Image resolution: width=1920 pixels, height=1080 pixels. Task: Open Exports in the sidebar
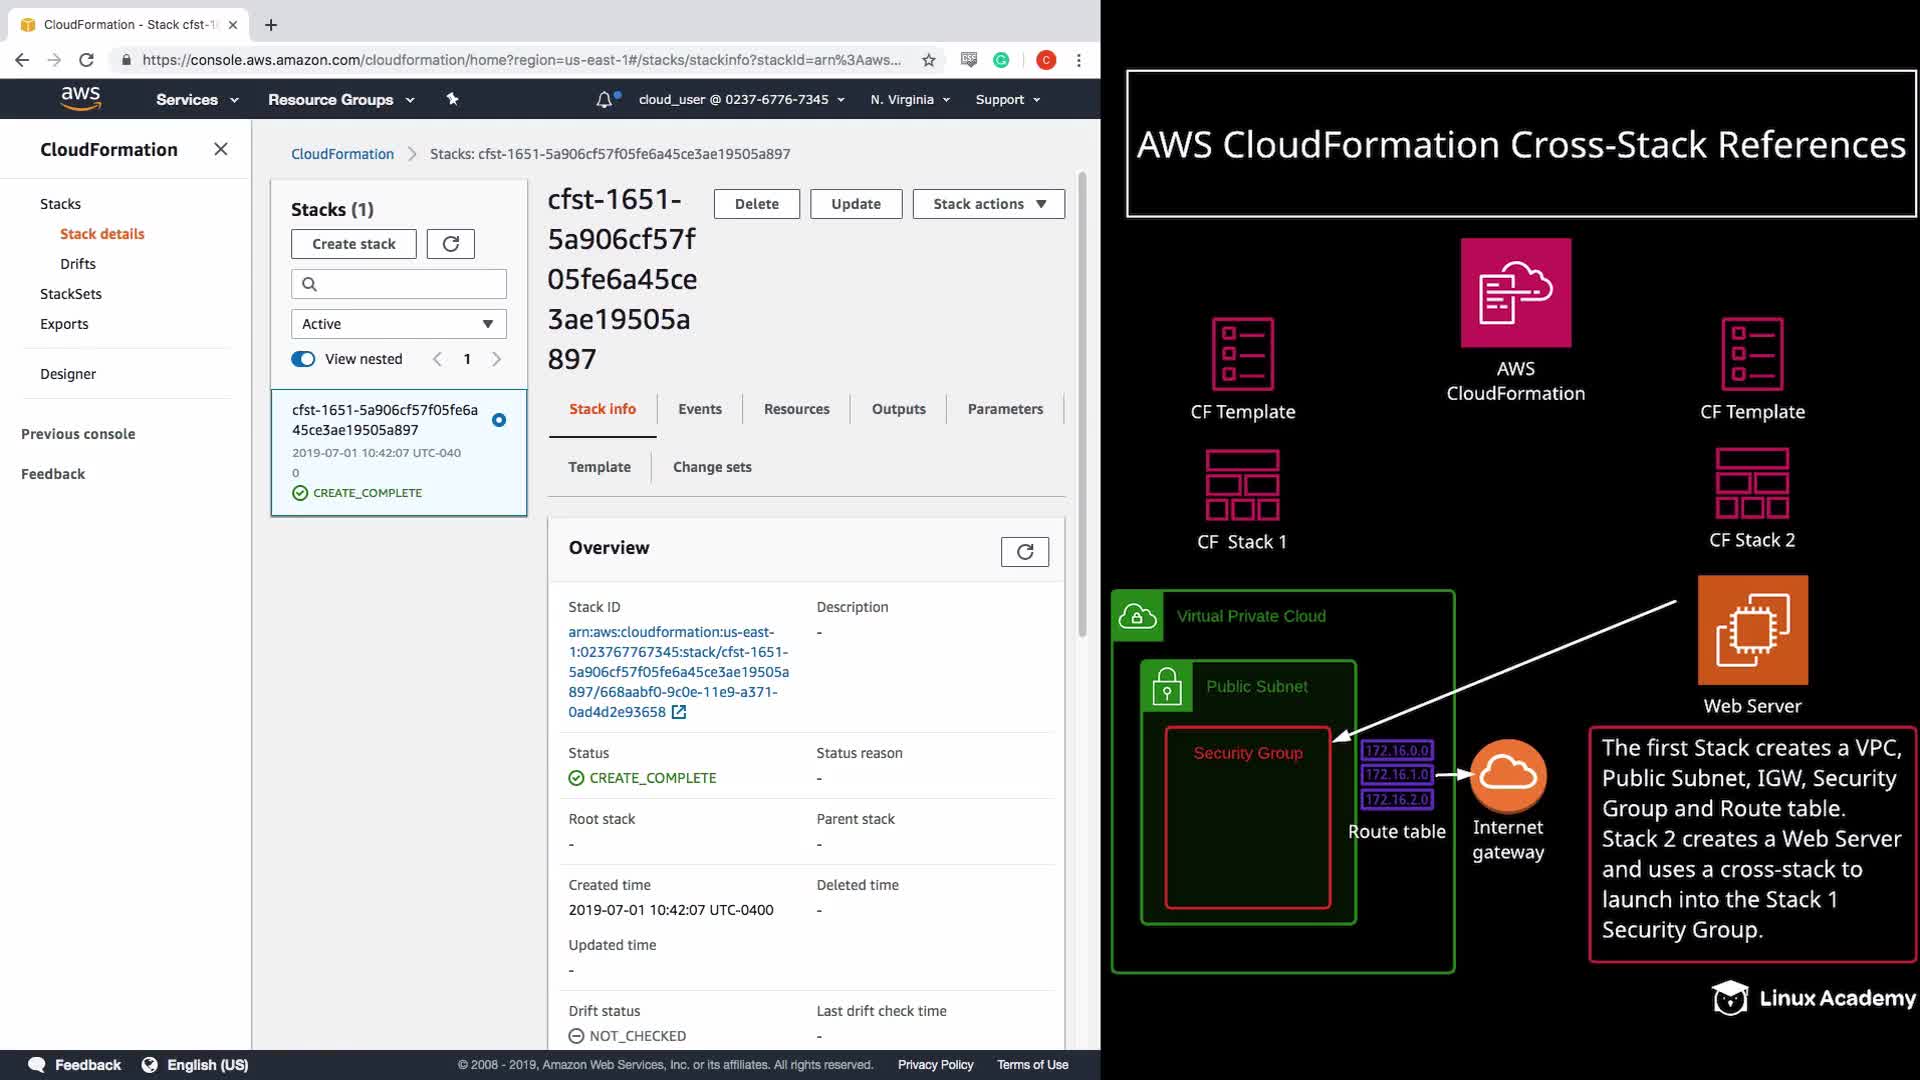click(x=64, y=324)
